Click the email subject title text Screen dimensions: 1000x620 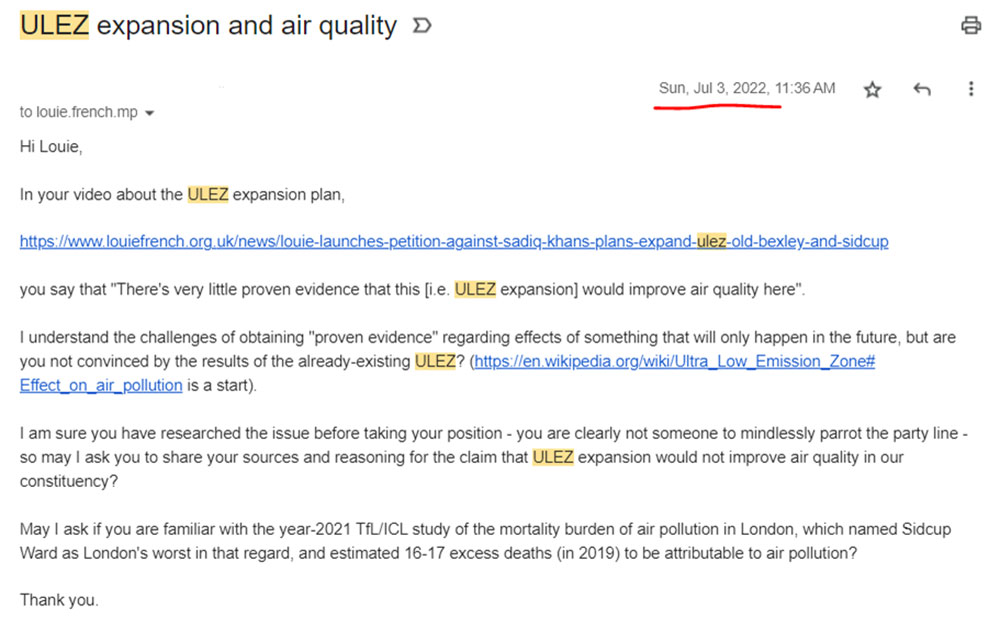click(x=246, y=26)
